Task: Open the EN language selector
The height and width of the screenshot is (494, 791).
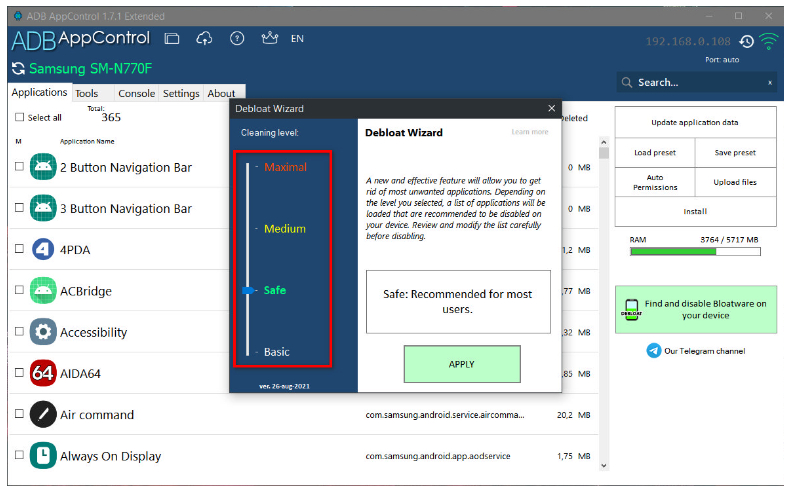Action: tap(297, 39)
